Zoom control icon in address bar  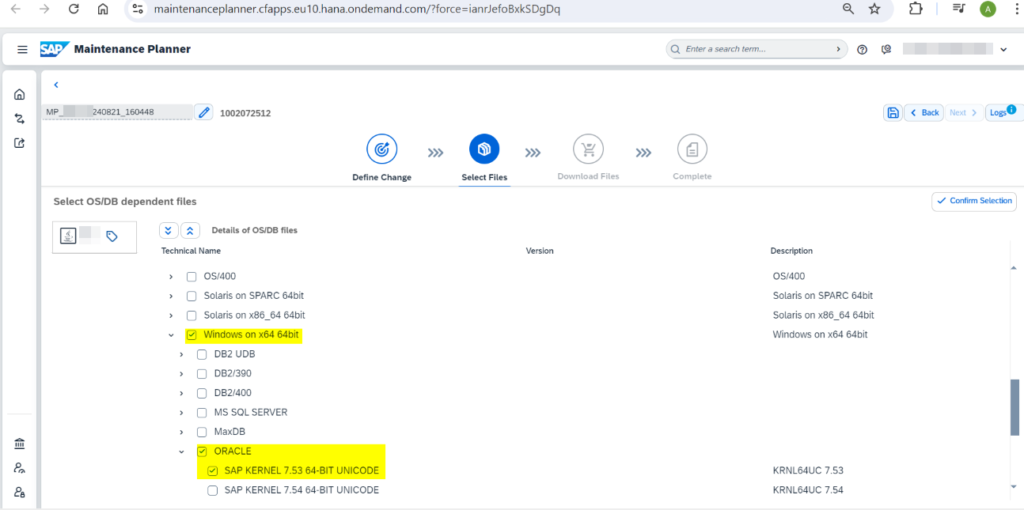[848, 9]
